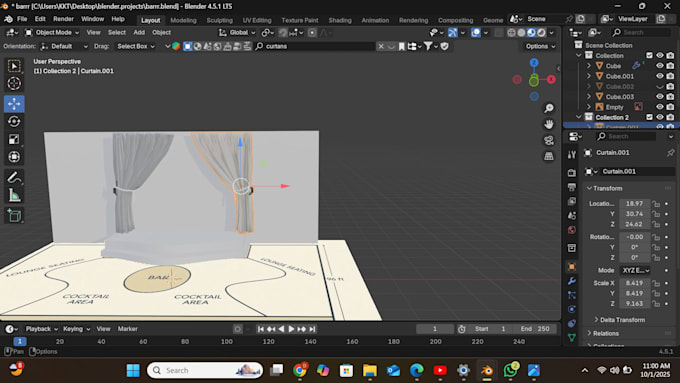Click the viewport zoom magnifier icon
This screenshot has width=680, height=383.
(549, 108)
